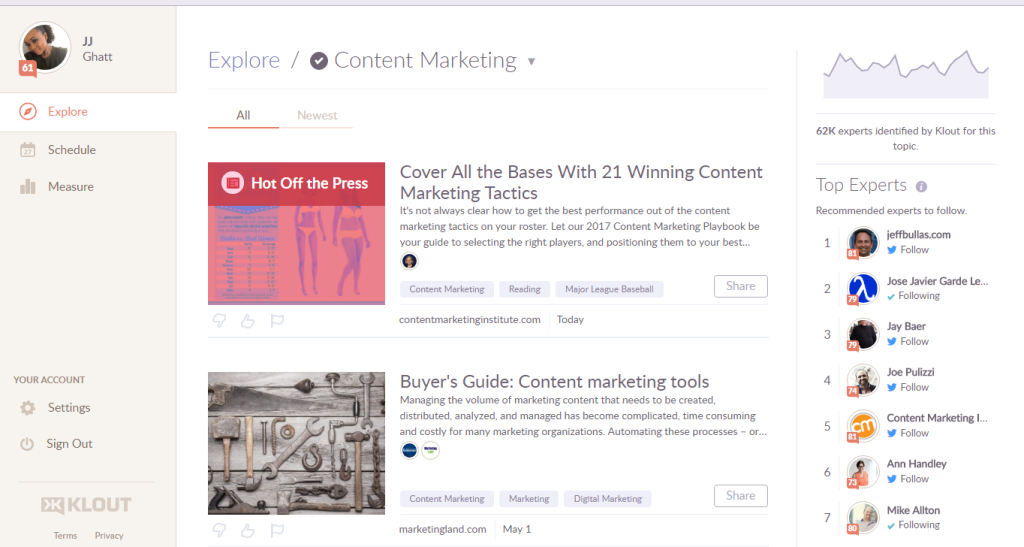The height and width of the screenshot is (547, 1024).
Task: Click the Explore compass icon
Action: [27, 112]
